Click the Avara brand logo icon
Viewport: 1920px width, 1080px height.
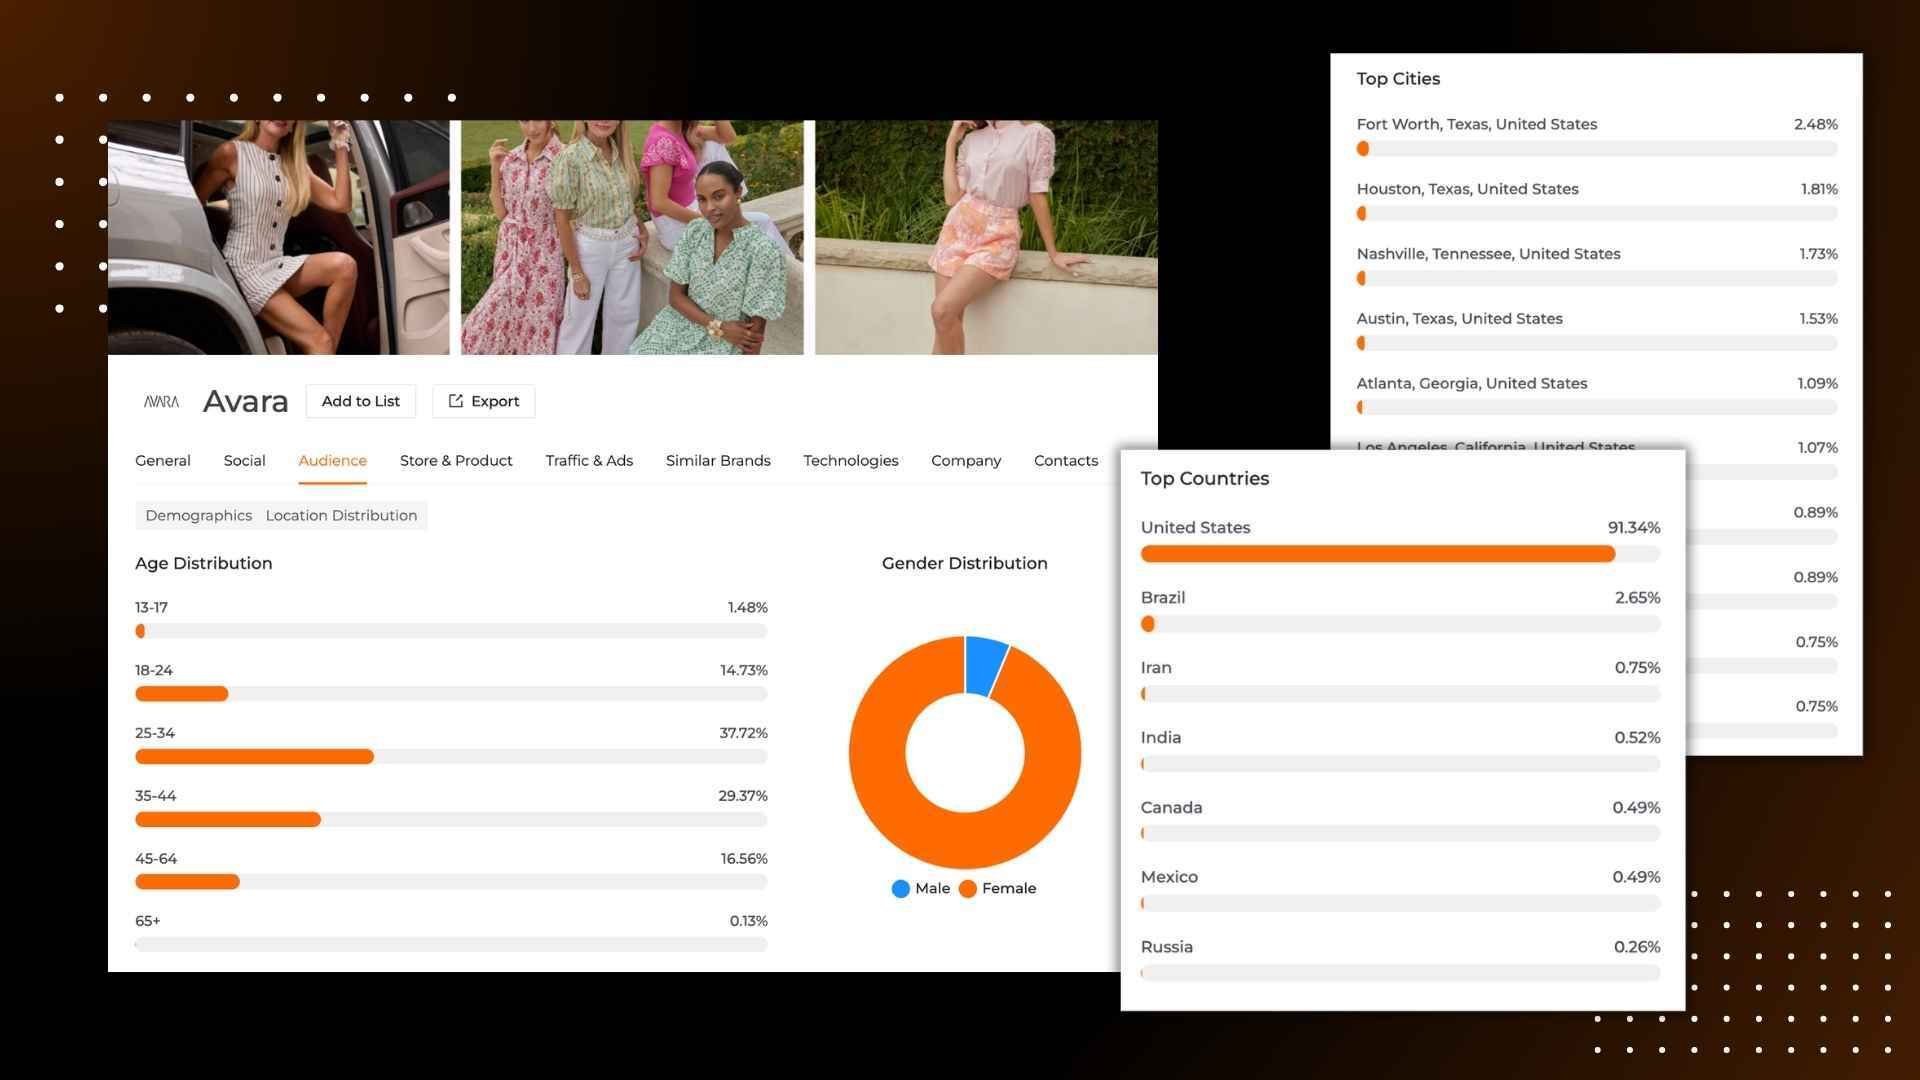click(x=161, y=402)
